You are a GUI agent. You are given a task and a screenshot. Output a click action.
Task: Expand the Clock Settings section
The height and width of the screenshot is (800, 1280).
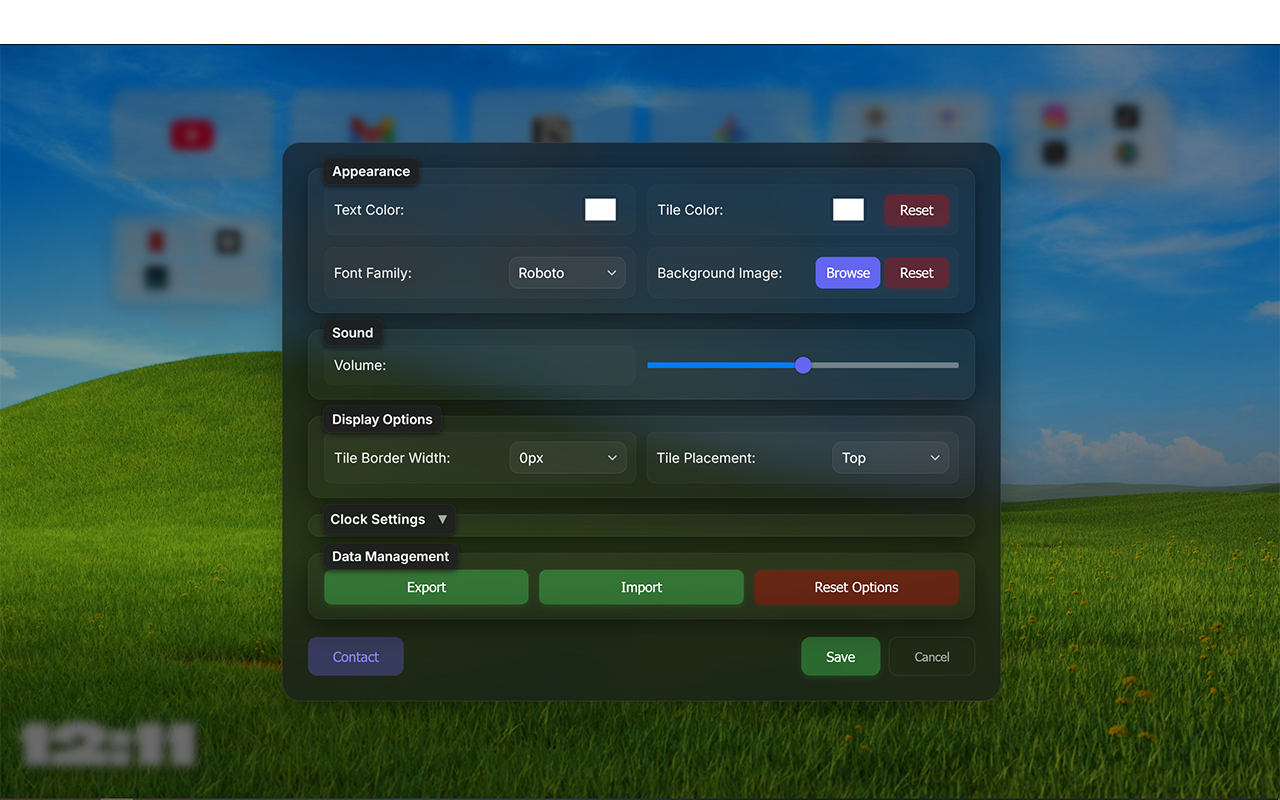388,519
